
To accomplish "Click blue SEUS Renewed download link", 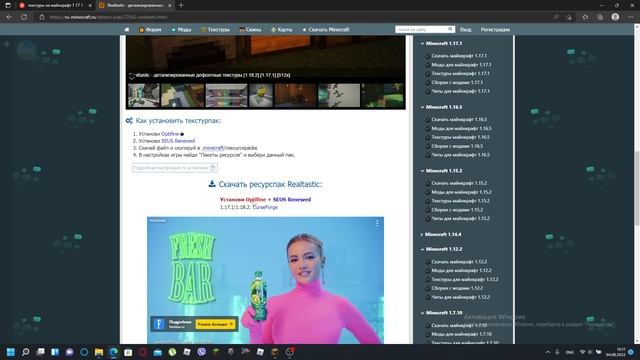I will (292, 200).
